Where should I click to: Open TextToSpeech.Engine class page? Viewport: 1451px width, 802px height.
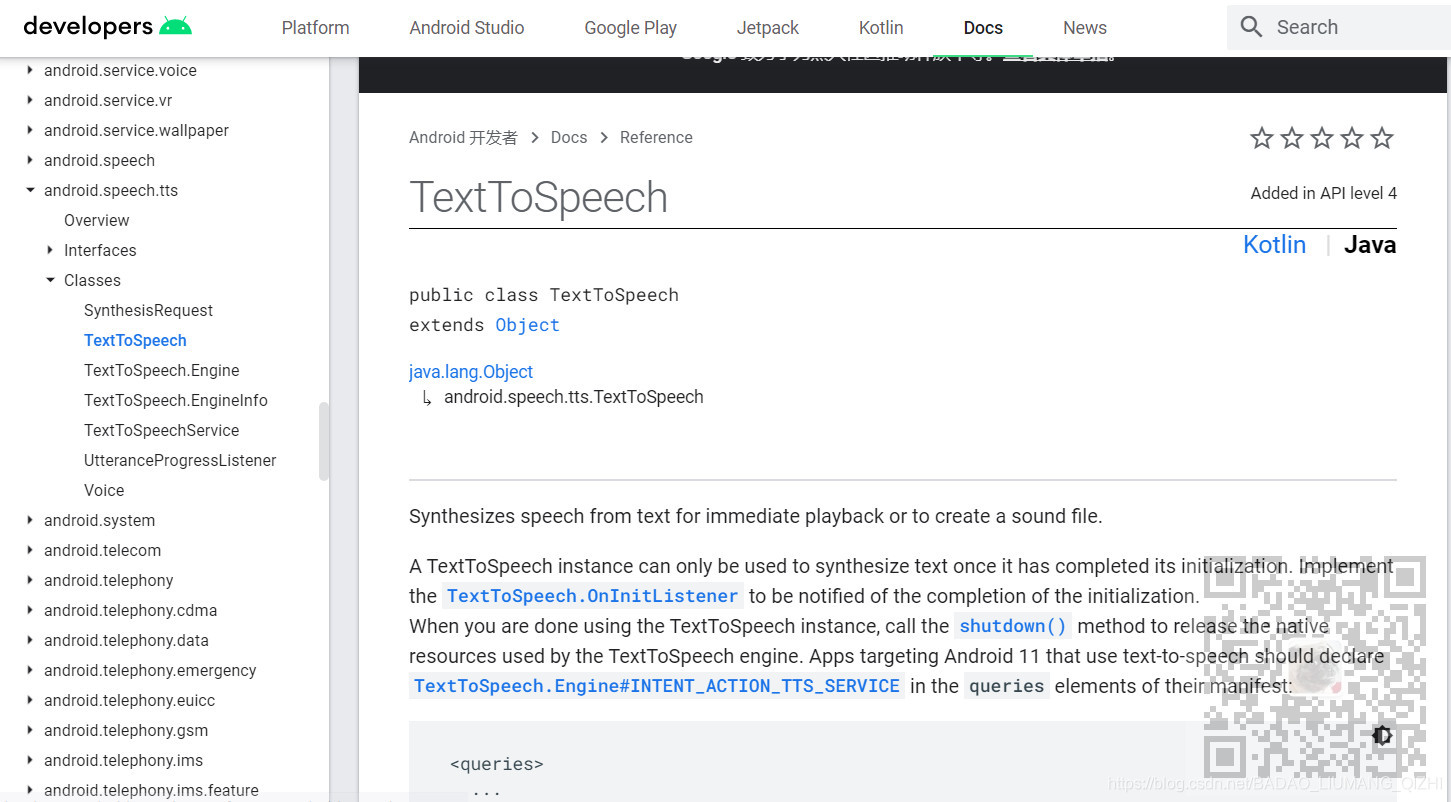click(x=162, y=370)
